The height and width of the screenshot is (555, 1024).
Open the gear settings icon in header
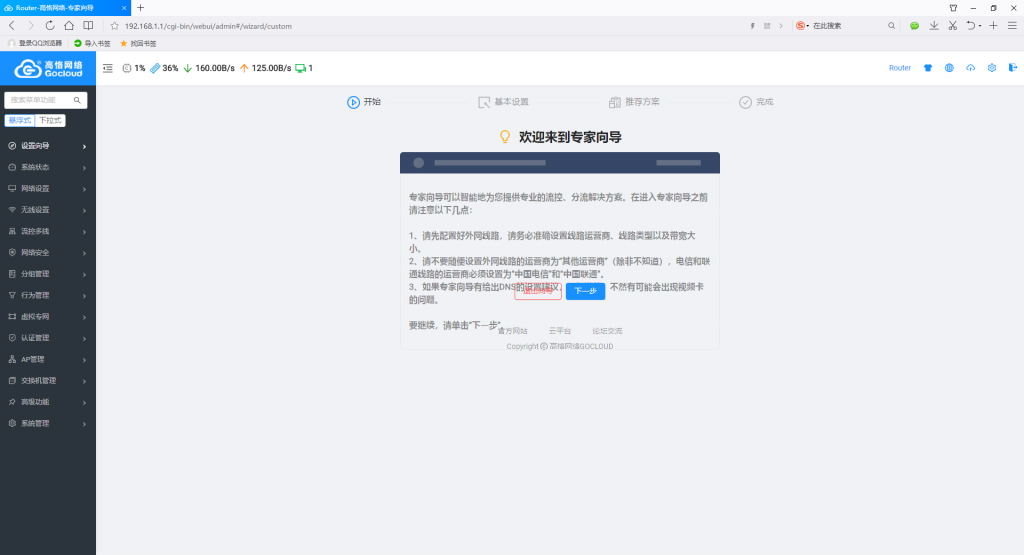[992, 68]
